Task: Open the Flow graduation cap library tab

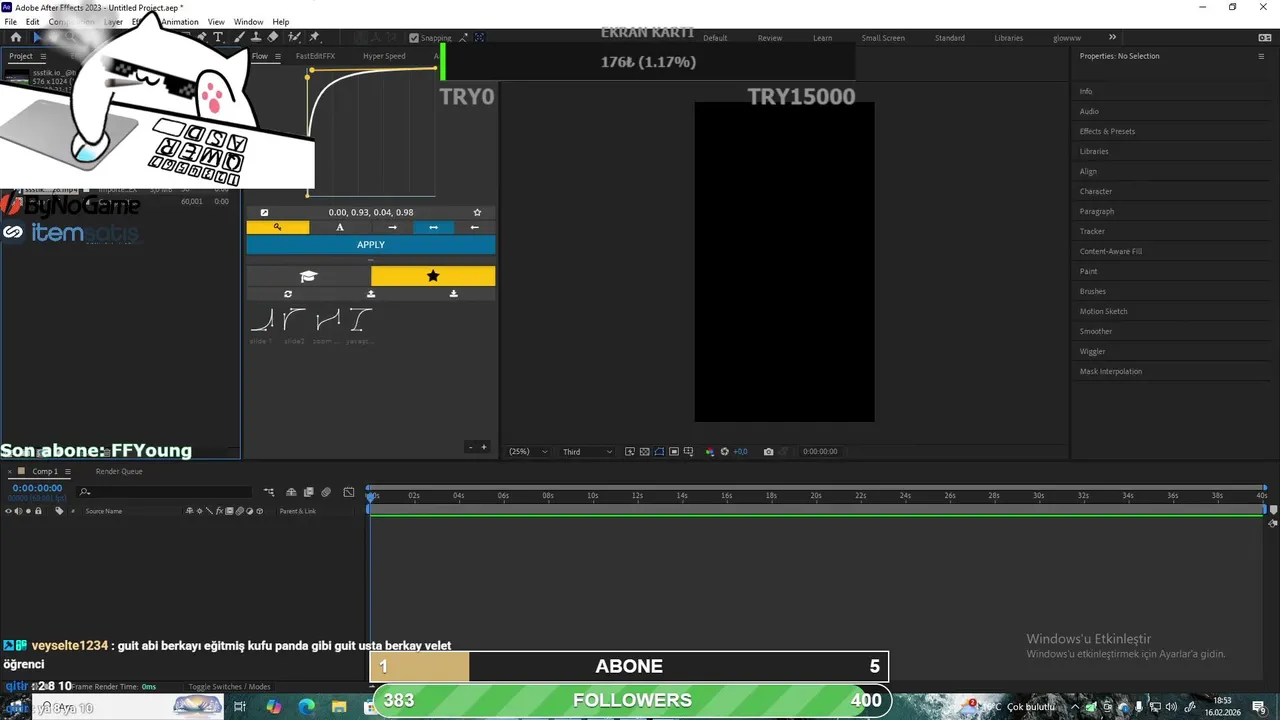Action: (x=308, y=276)
